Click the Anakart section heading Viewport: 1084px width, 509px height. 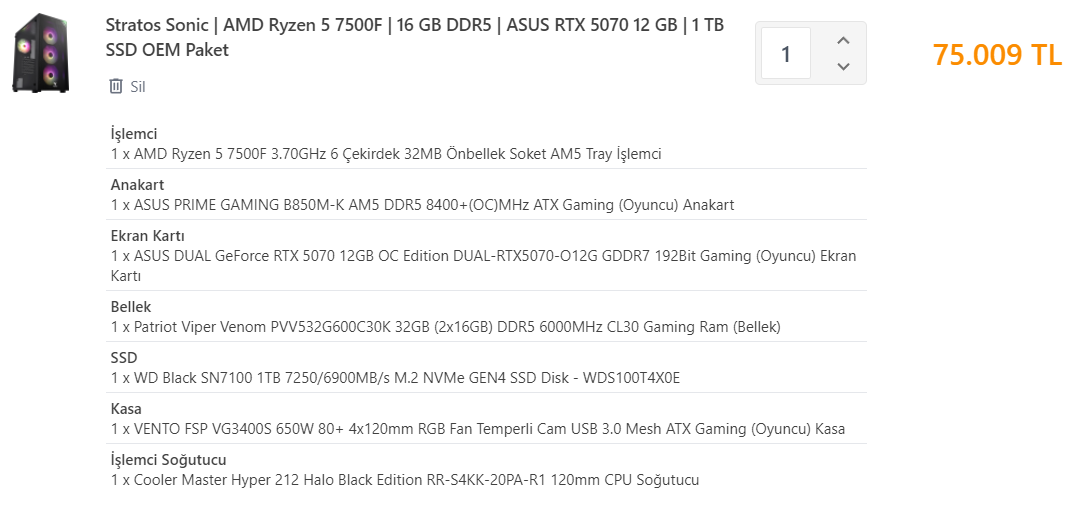pos(137,185)
